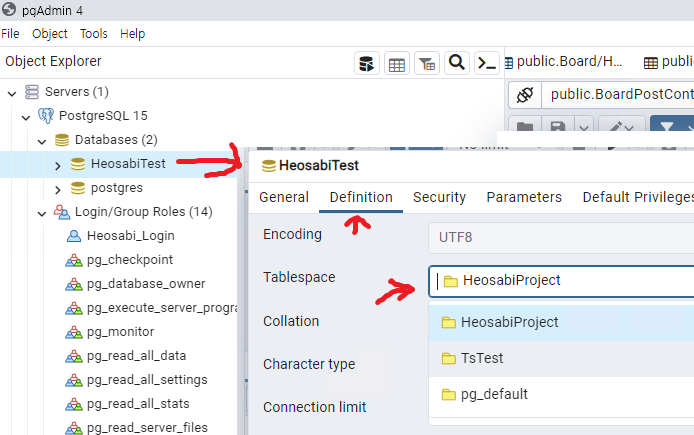Select the pg_database_owner role
The height and width of the screenshot is (435, 694).
[x=146, y=284]
